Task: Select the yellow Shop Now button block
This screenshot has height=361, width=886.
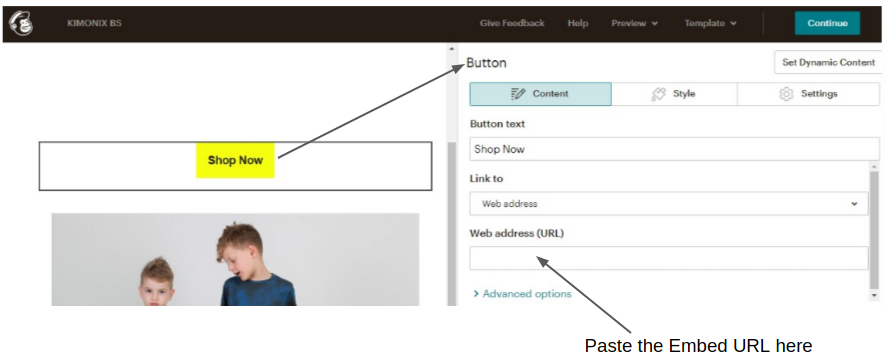Action: point(235,160)
